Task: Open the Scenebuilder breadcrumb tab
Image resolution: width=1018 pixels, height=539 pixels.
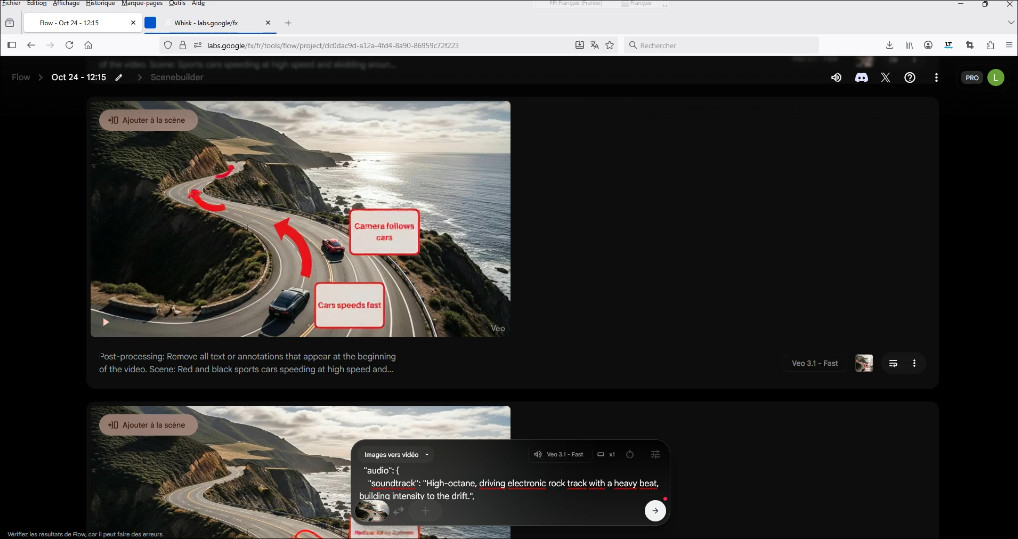Action: pyautogui.click(x=177, y=78)
